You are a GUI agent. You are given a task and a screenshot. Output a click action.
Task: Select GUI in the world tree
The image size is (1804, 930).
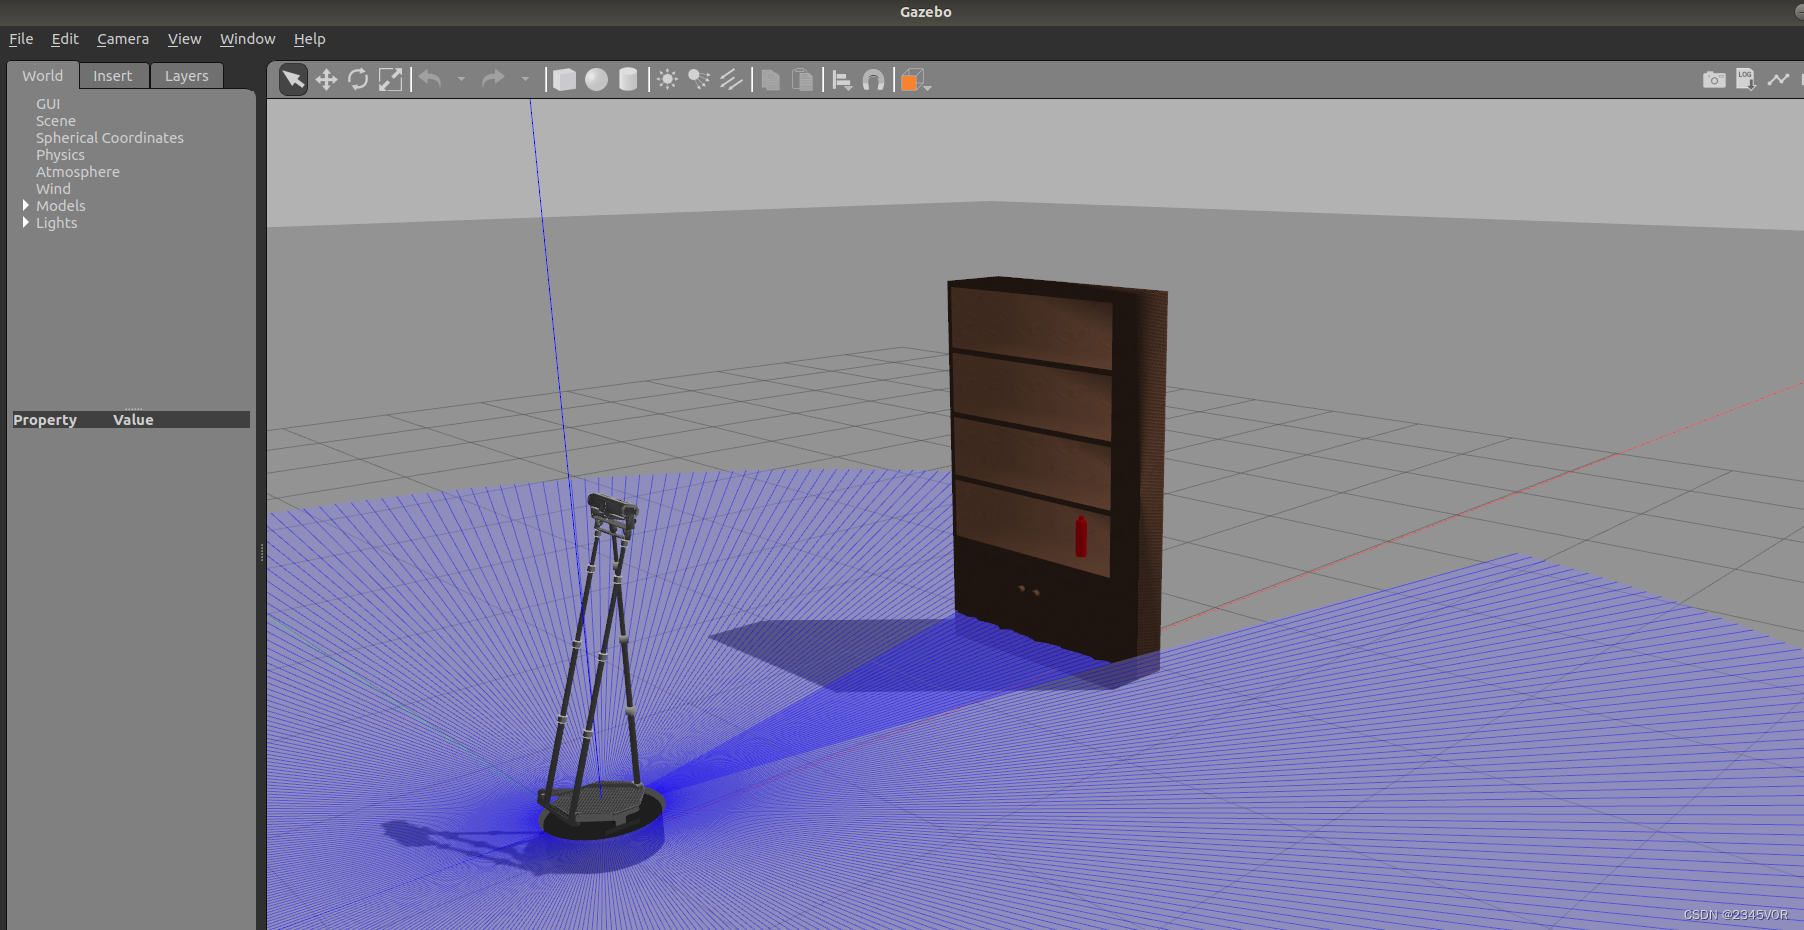(48, 104)
